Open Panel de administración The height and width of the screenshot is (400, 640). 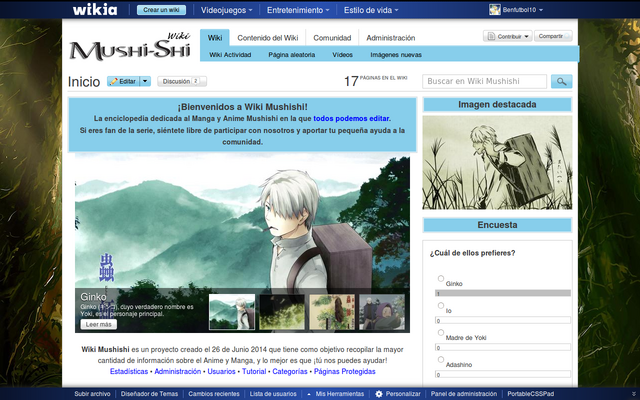coord(464,394)
